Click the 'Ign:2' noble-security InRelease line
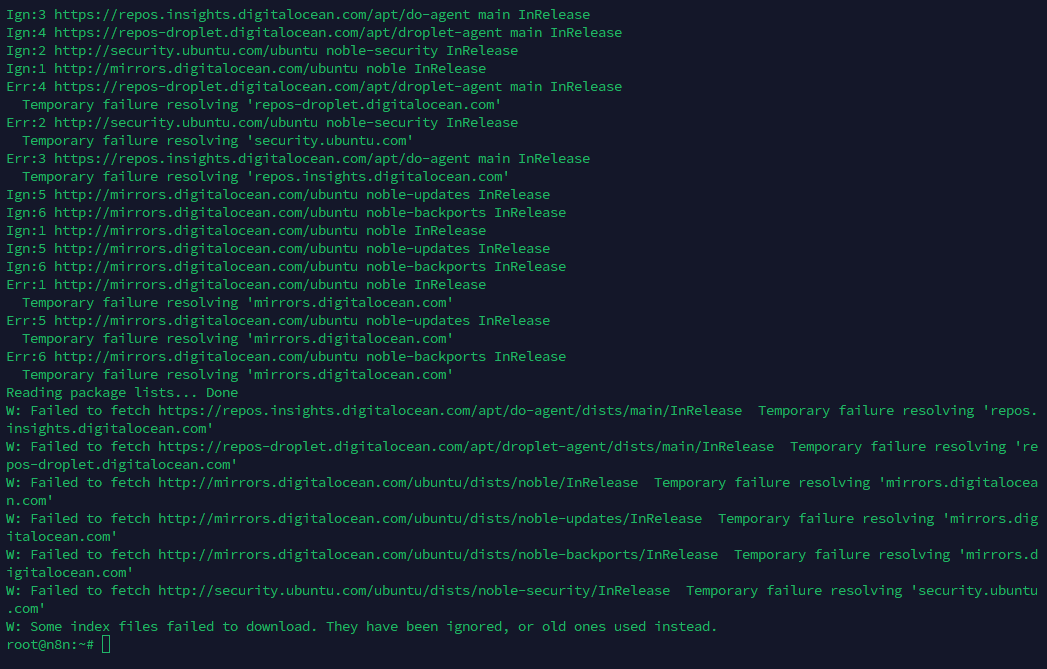Screen dimensions: 1047x669 [262, 50]
